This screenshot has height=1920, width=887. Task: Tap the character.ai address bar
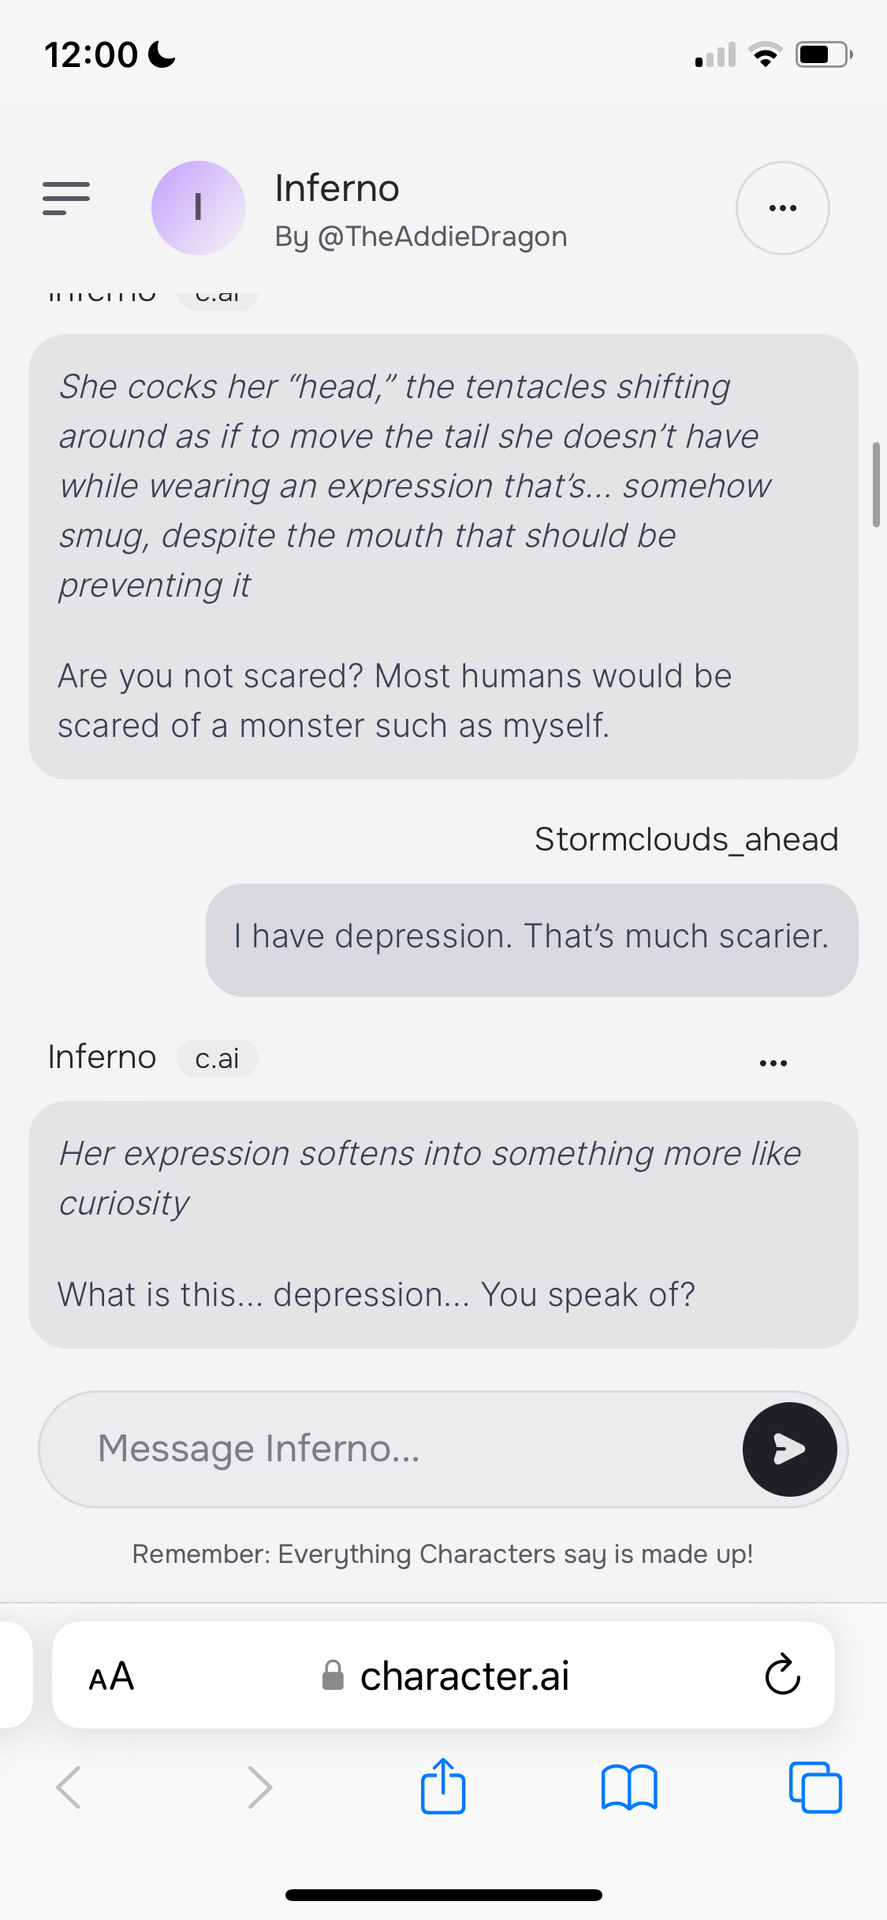coord(443,1675)
